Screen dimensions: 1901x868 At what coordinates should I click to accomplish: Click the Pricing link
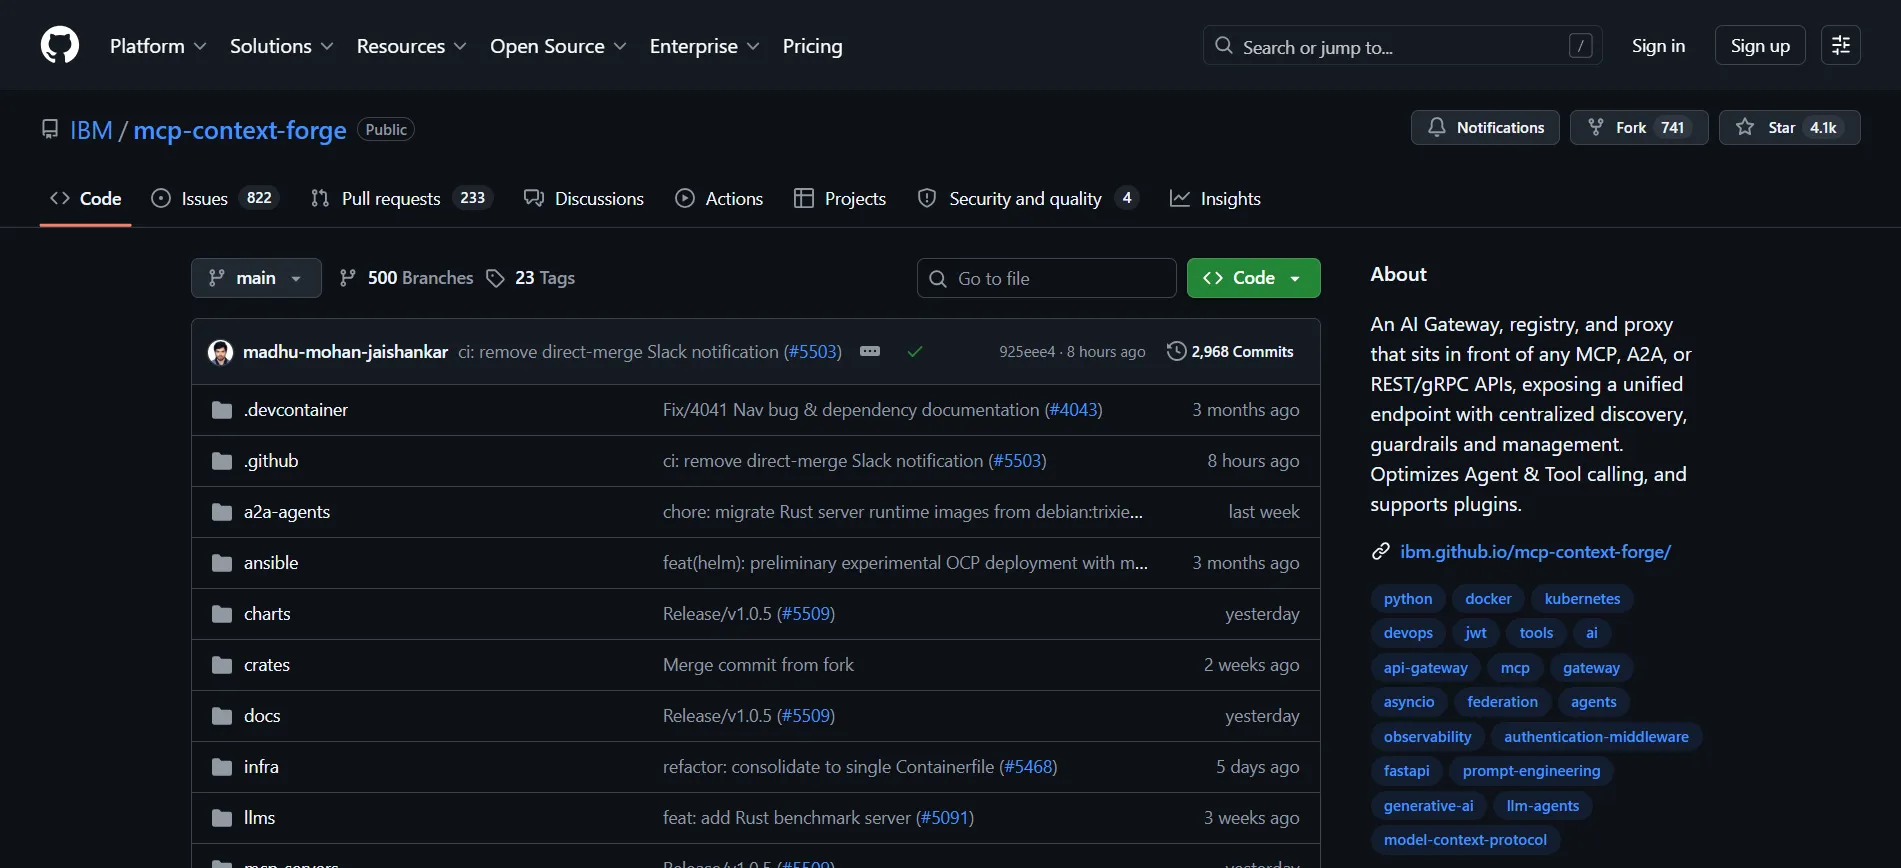point(812,46)
